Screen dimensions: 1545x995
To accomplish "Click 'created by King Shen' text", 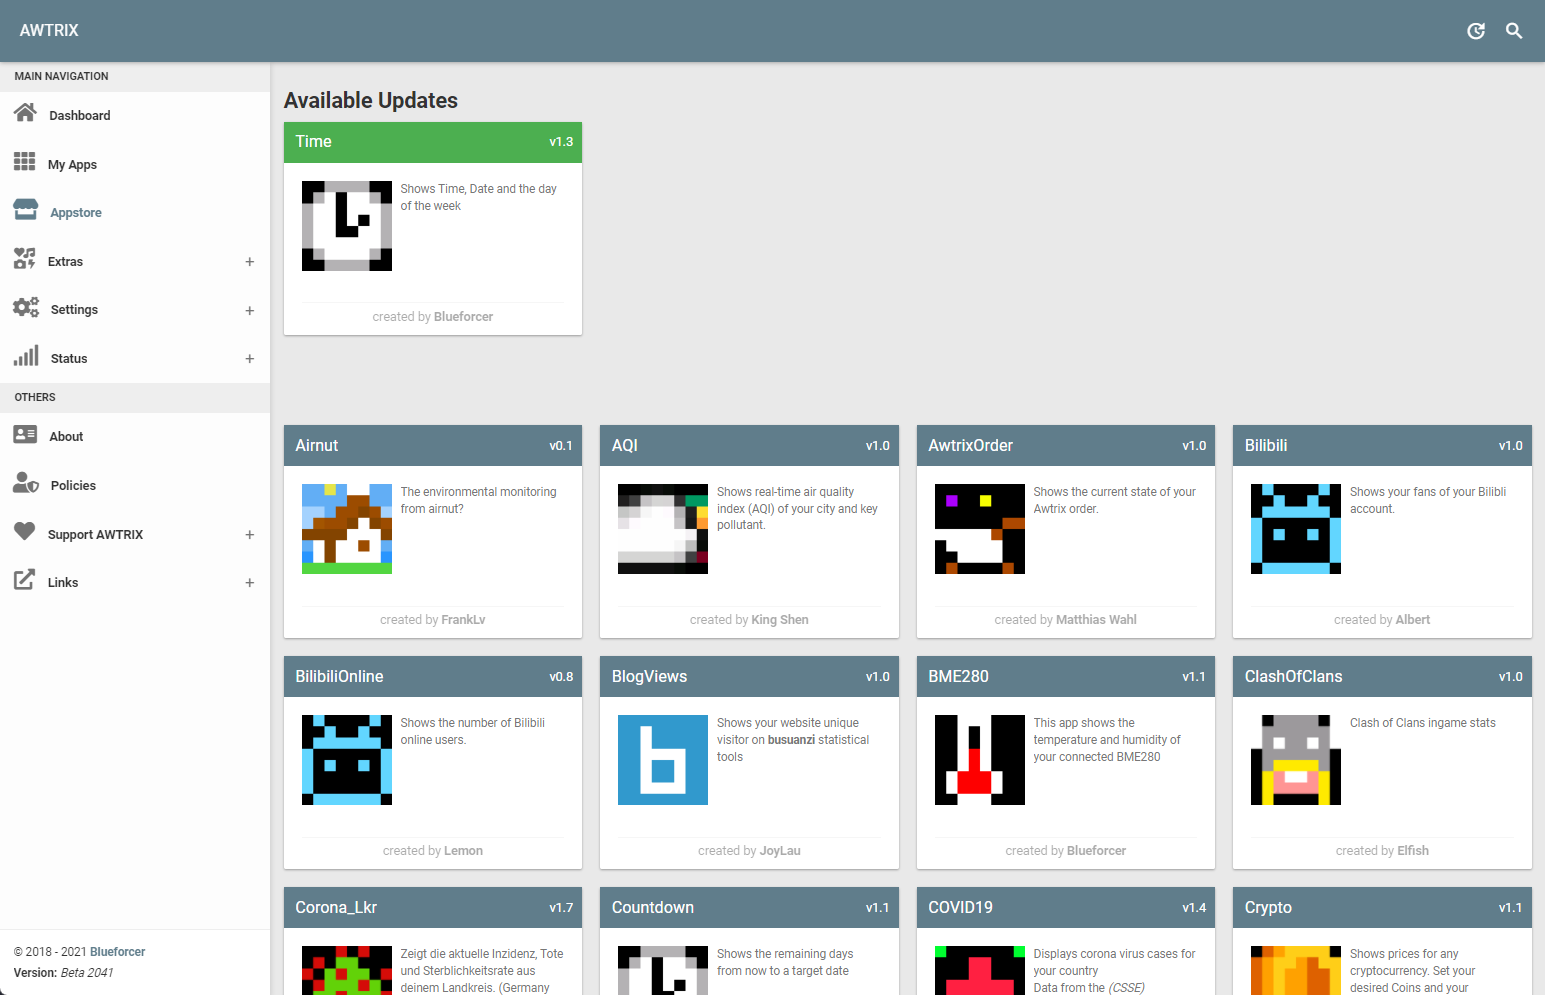I will tap(749, 620).
